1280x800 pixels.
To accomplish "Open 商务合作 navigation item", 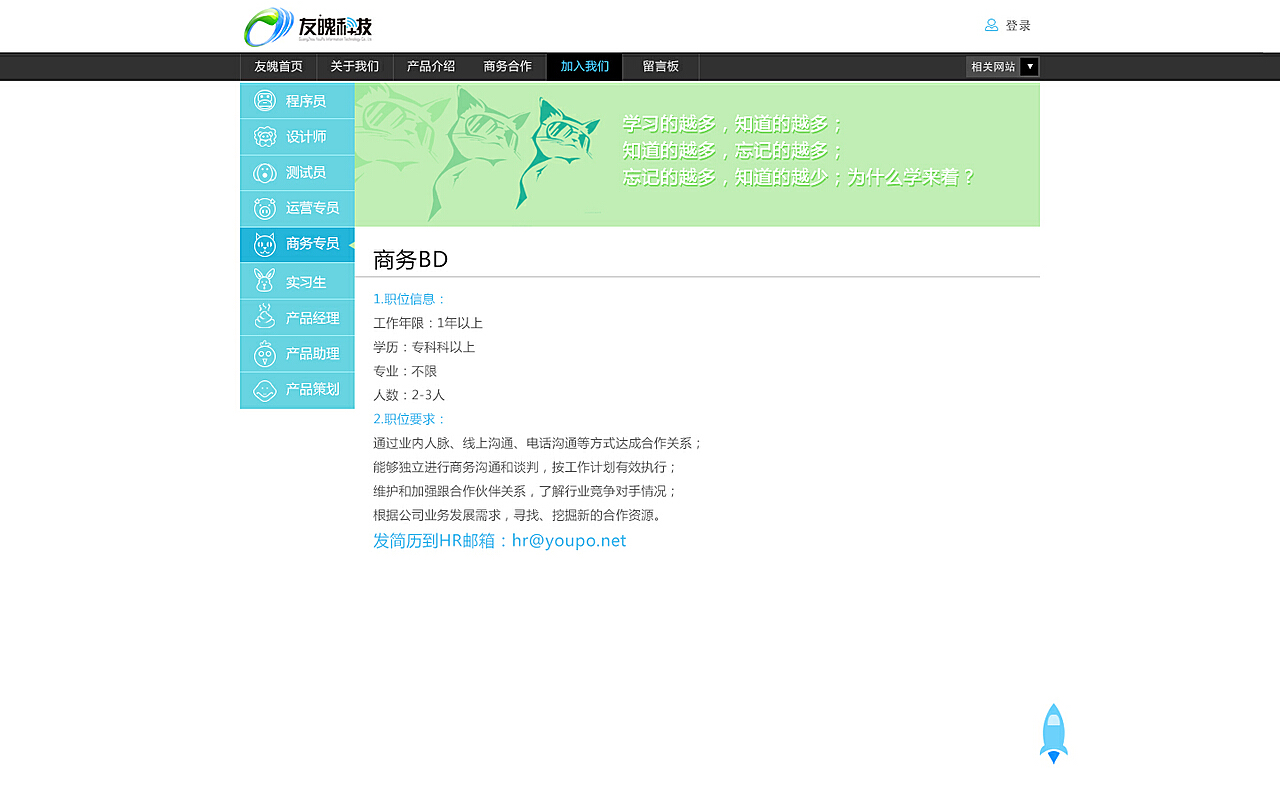I will point(508,67).
